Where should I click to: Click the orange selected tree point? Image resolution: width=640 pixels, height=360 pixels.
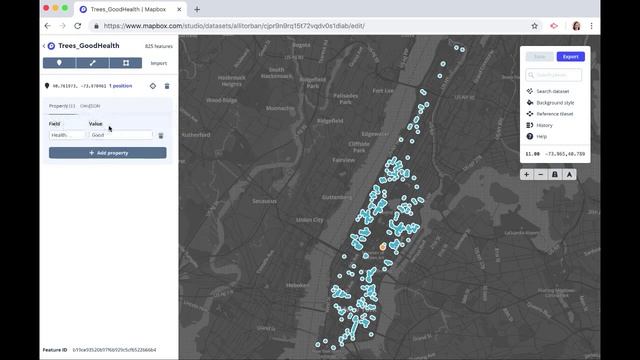point(382,247)
